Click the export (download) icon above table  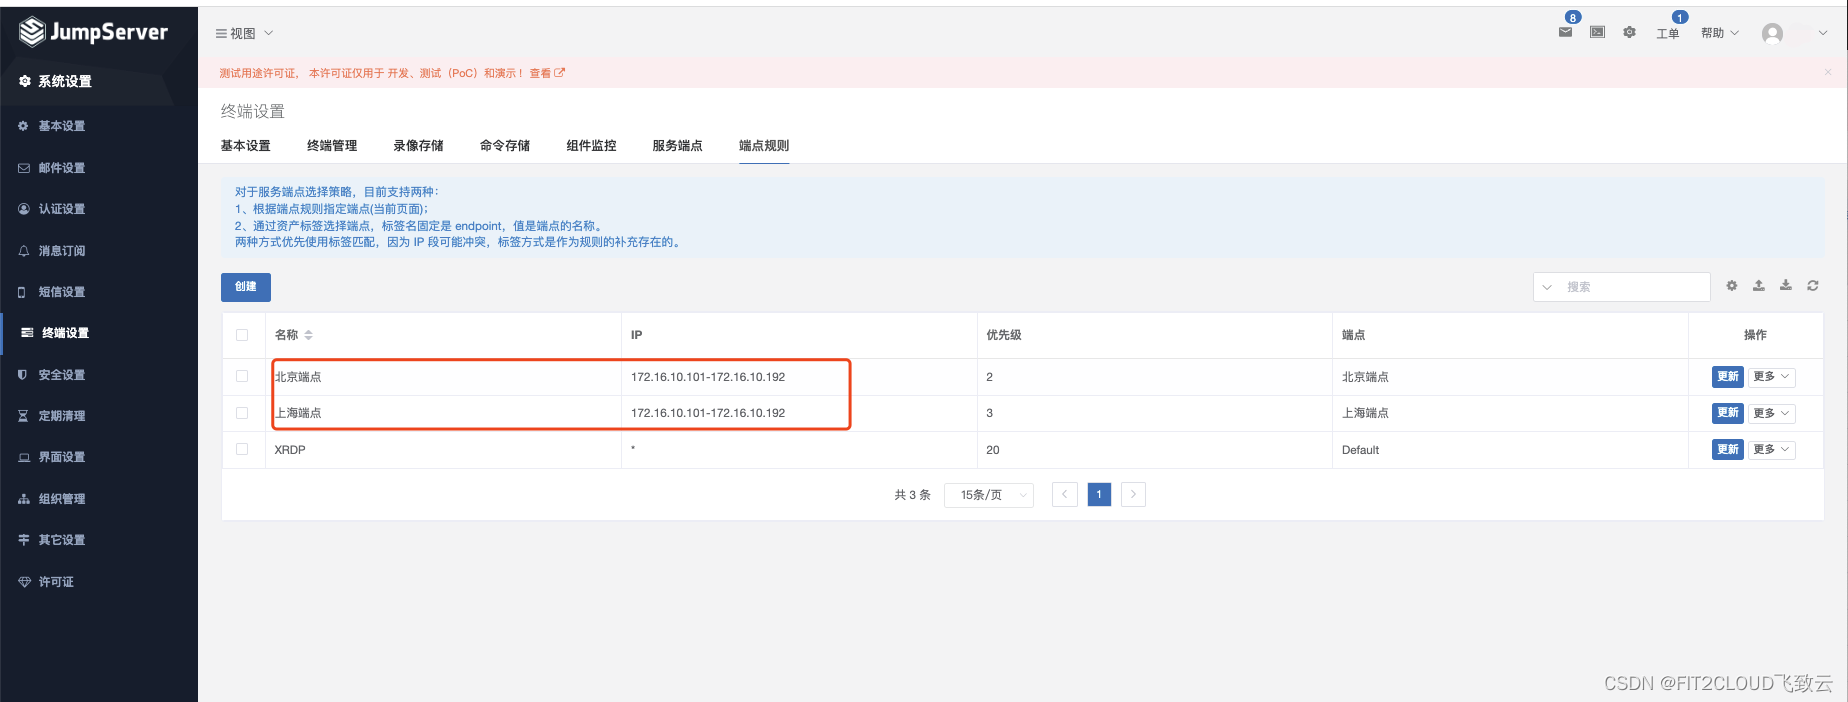click(1786, 286)
